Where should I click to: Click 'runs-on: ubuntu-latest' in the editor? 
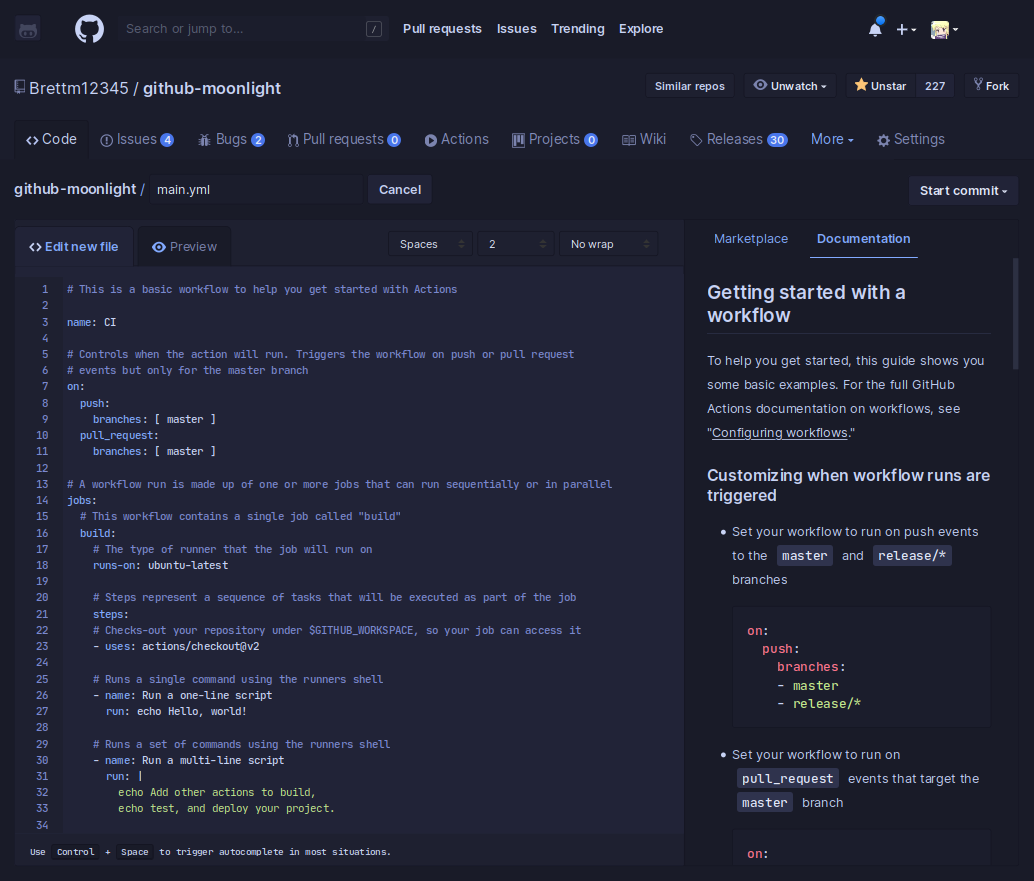[160, 565]
